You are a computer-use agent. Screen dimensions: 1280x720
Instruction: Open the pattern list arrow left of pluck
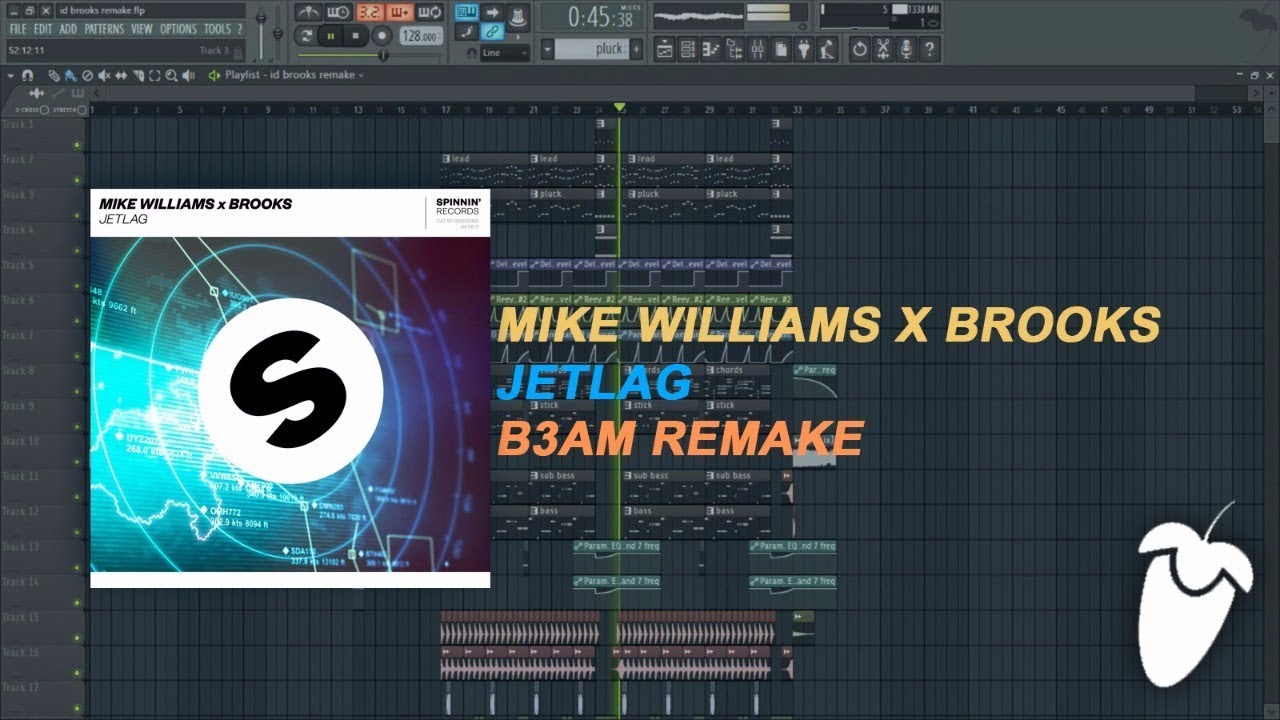(x=547, y=49)
